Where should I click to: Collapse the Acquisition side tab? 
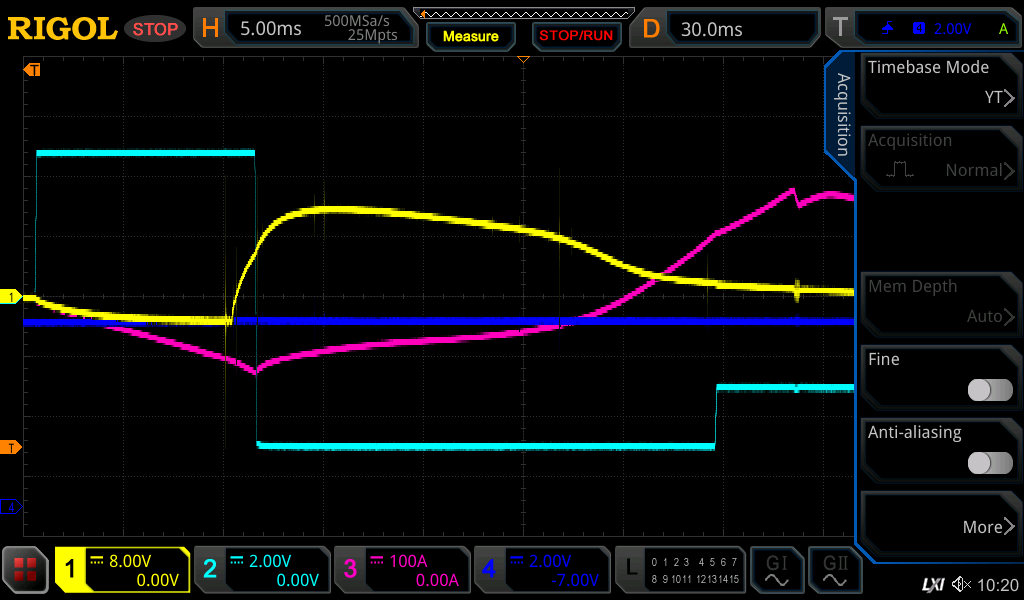click(842, 115)
